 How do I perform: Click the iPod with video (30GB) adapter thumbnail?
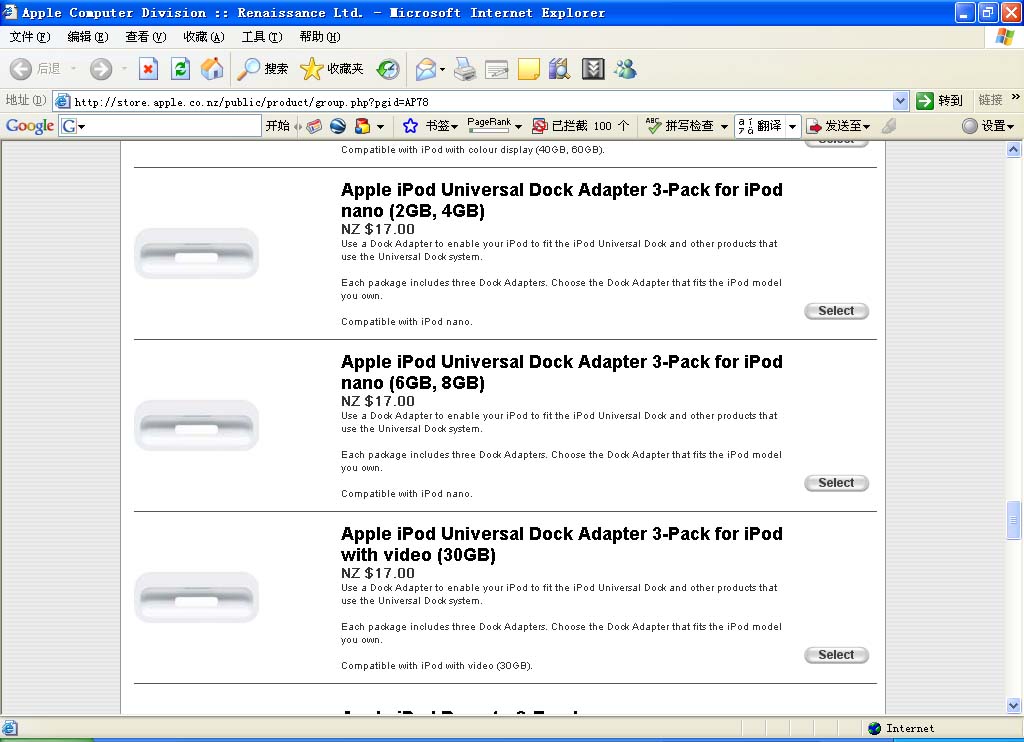(197, 597)
